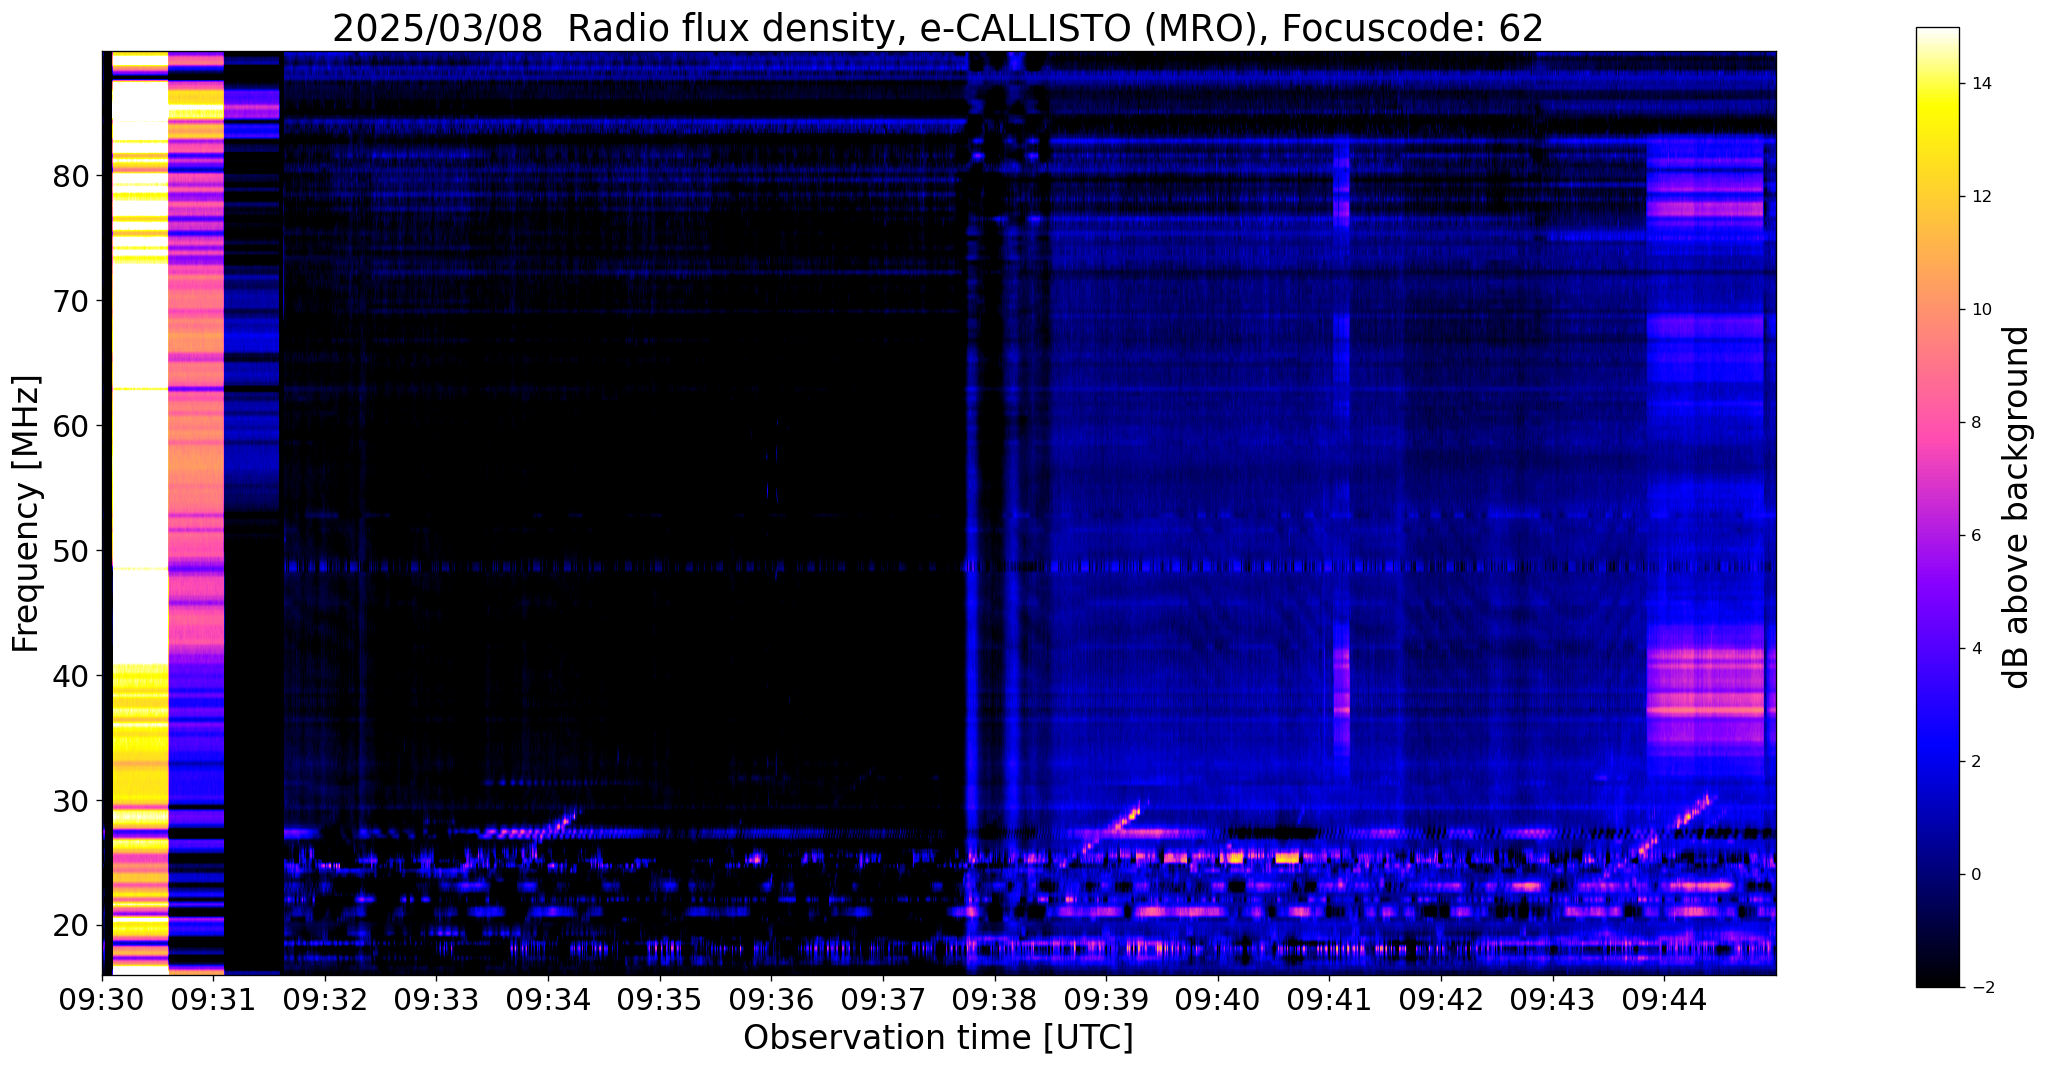Click the blue region of the colorbar near 2

(x=1937, y=762)
